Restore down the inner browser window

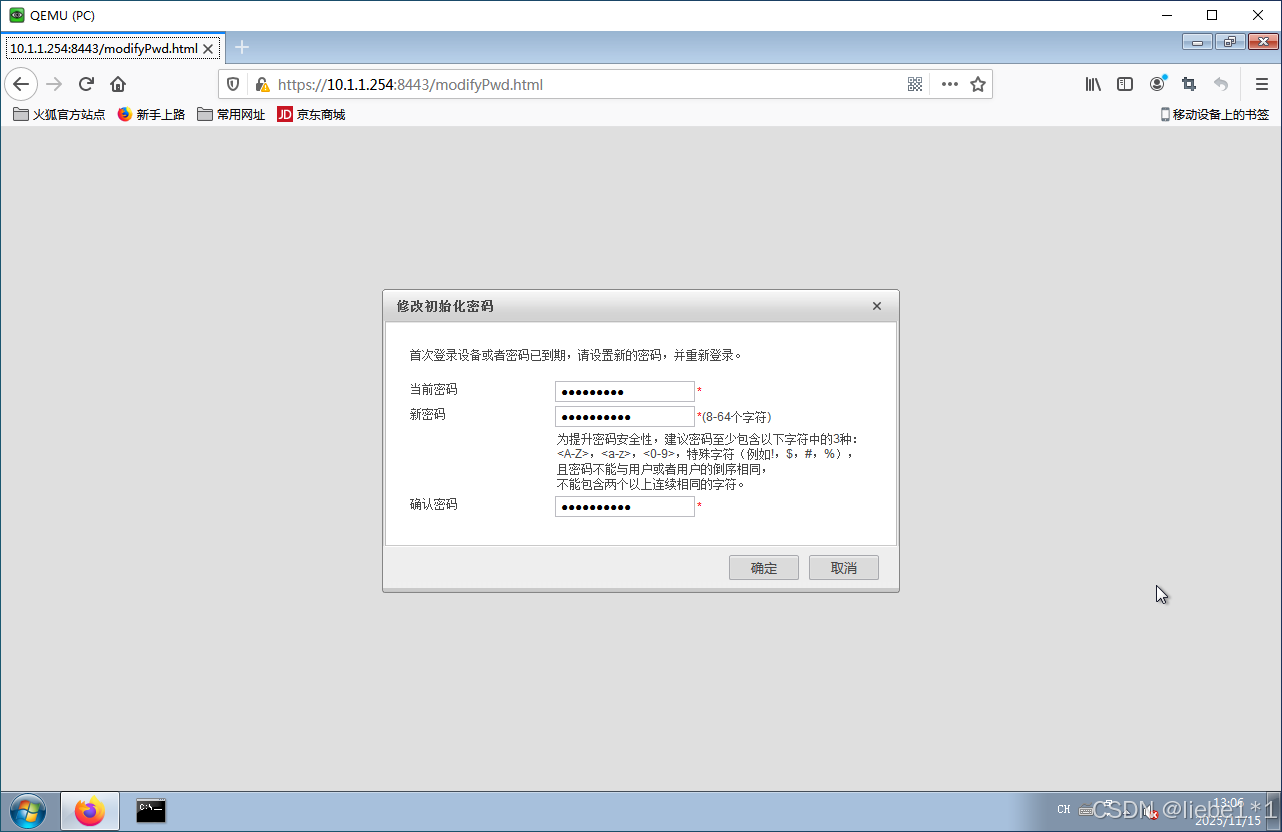tap(1229, 41)
